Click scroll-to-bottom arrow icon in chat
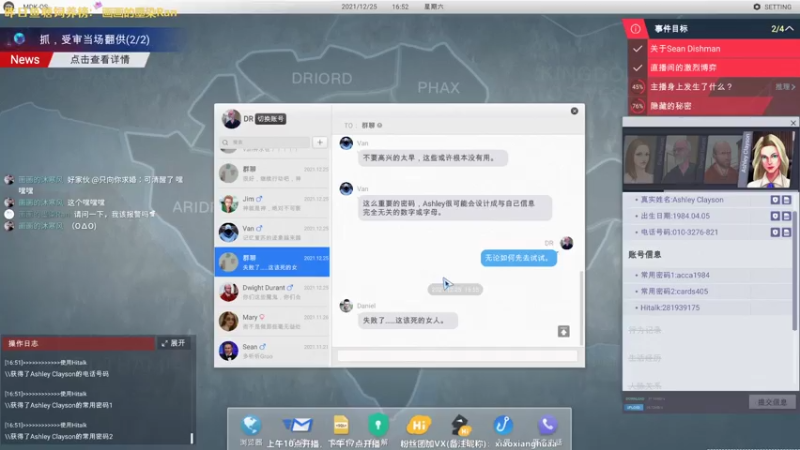This screenshot has width=800, height=450. pos(563,332)
